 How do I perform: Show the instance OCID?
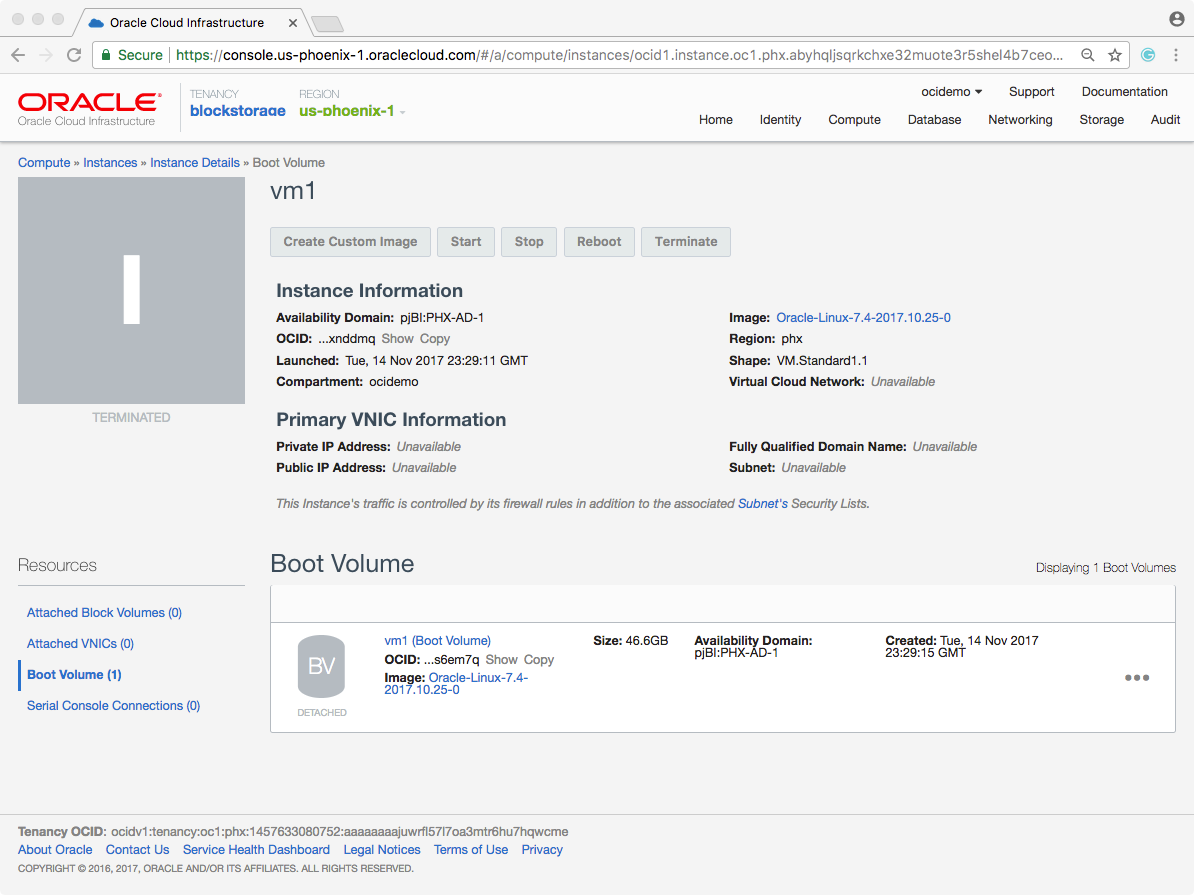pyautogui.click(x=397, y=339)
